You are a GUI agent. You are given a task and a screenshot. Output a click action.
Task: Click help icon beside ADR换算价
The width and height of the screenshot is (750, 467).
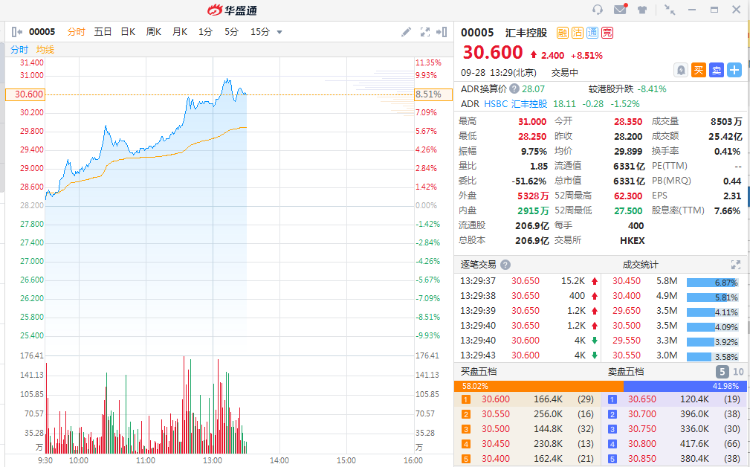tap(514, 89)
